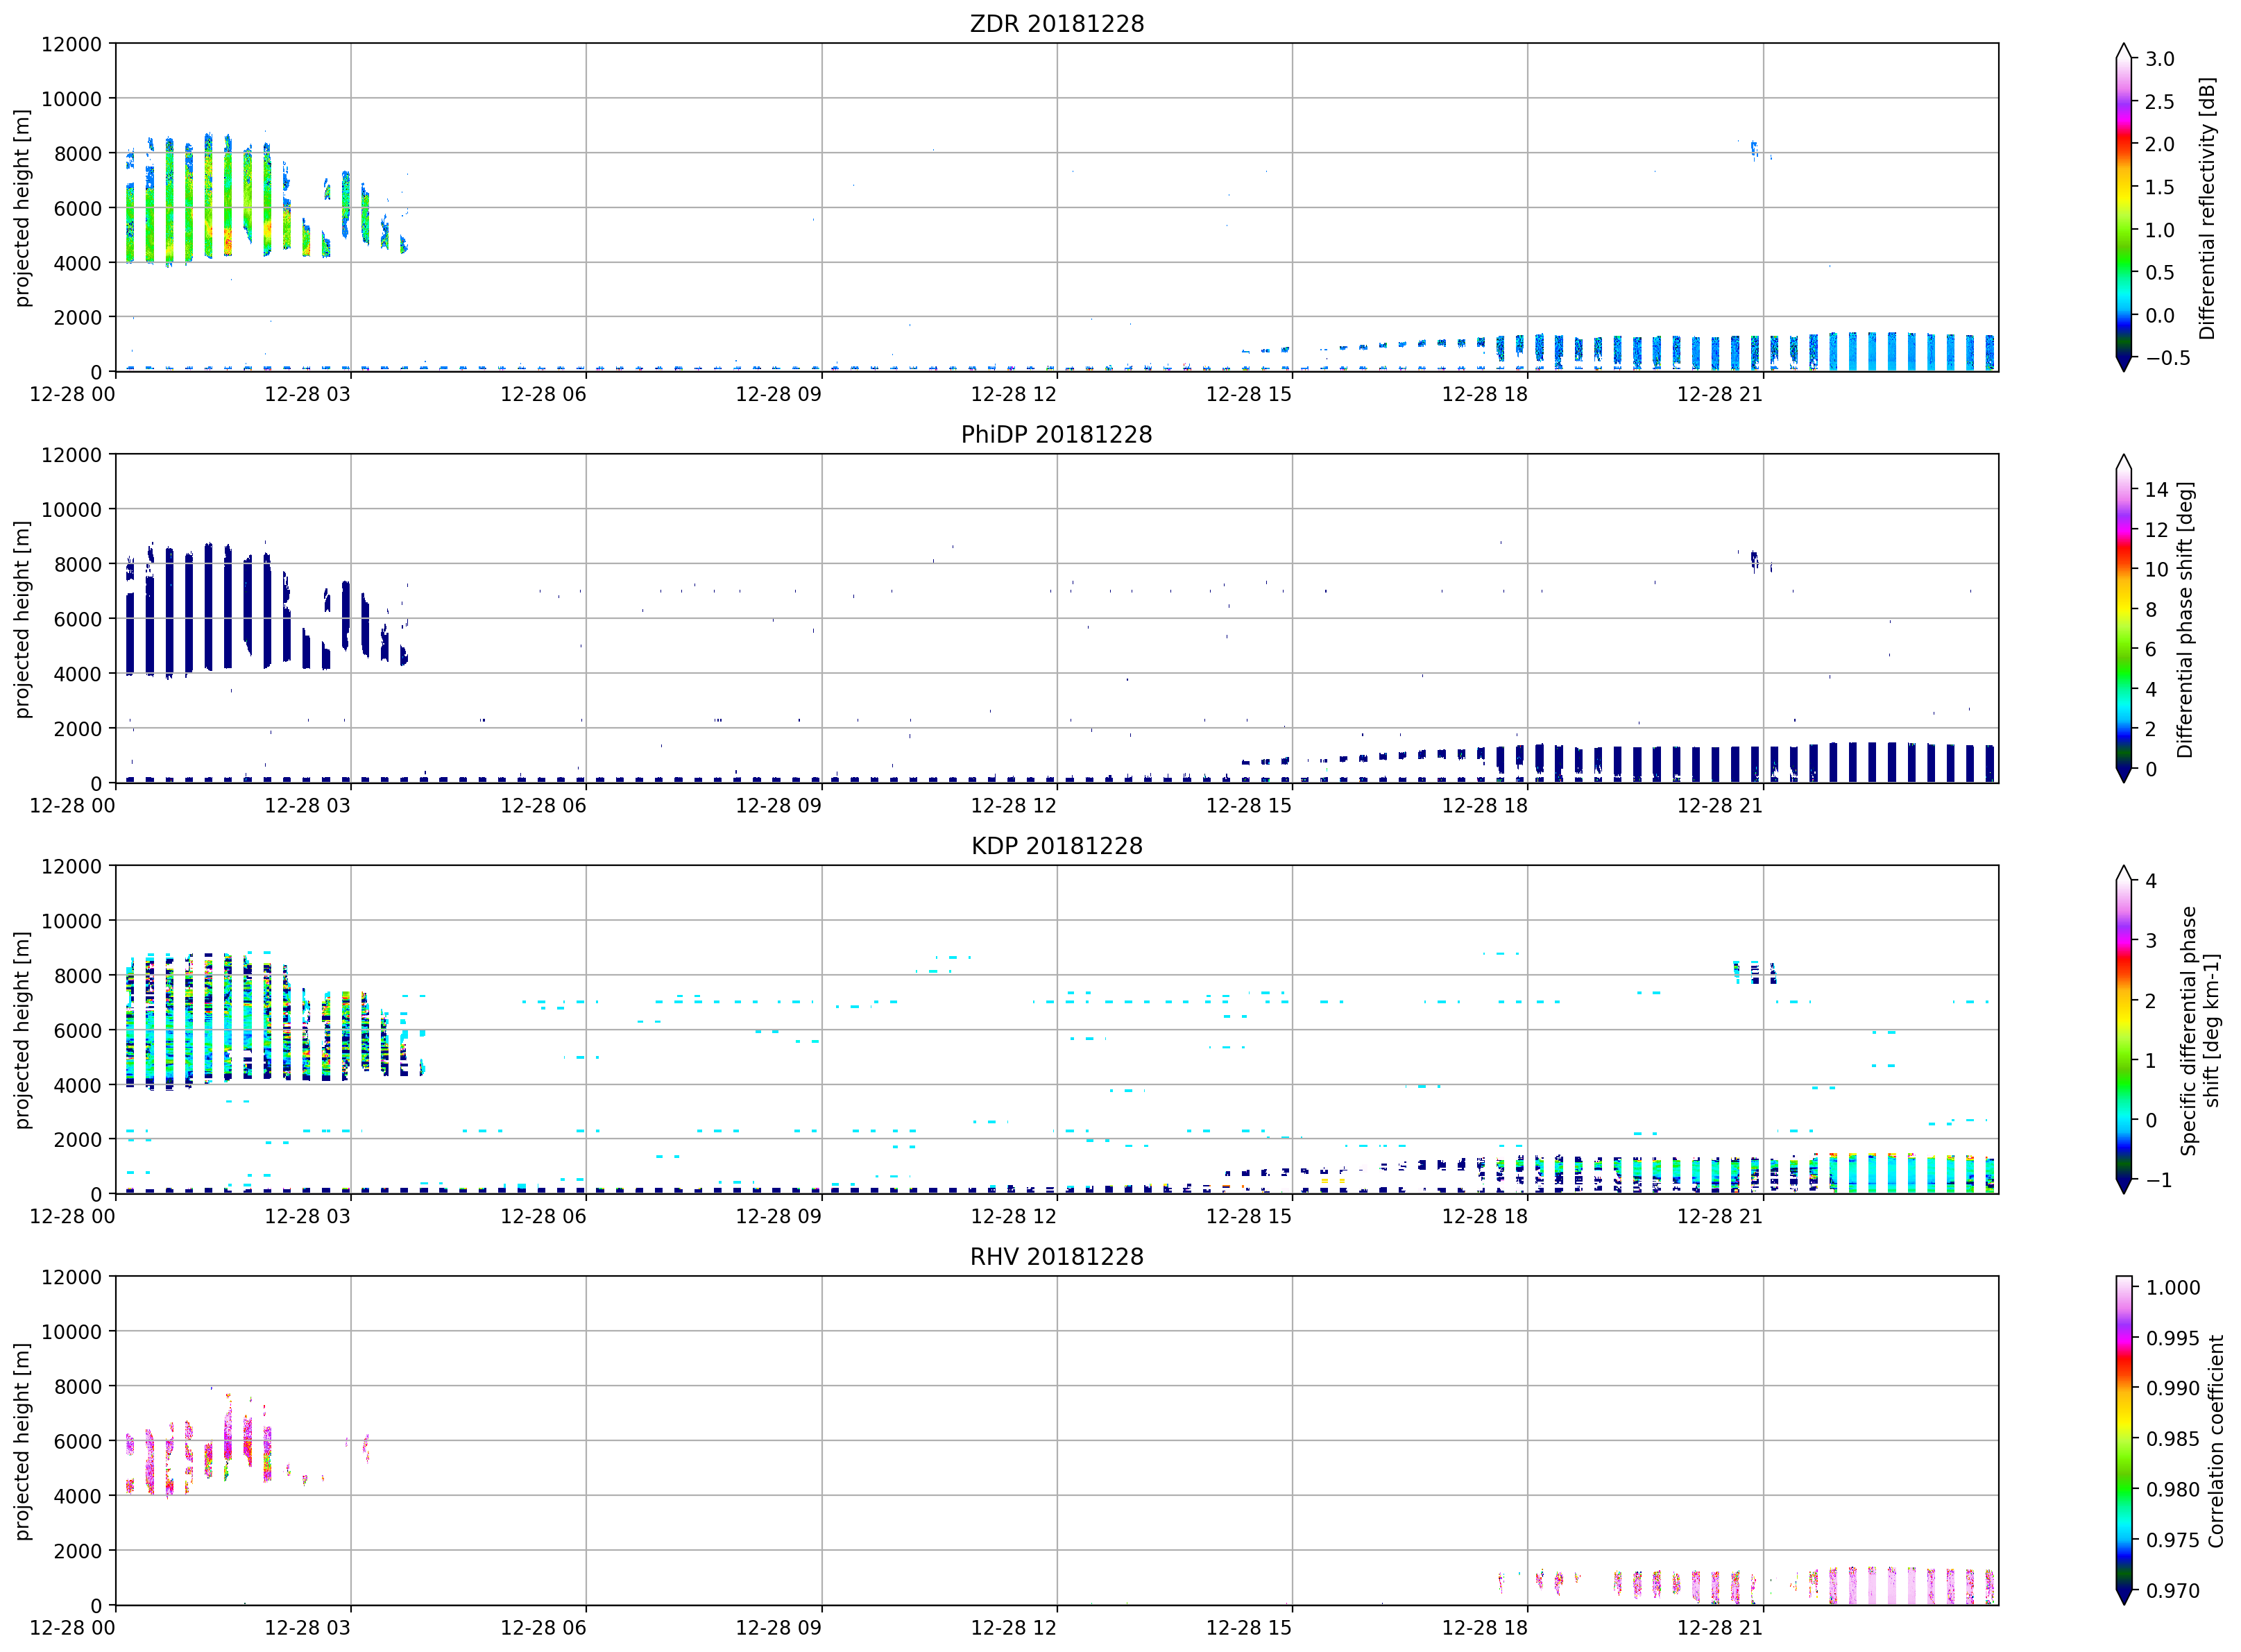Click the 12-28 06 x-axis label under KDP

coord(543,1216)
